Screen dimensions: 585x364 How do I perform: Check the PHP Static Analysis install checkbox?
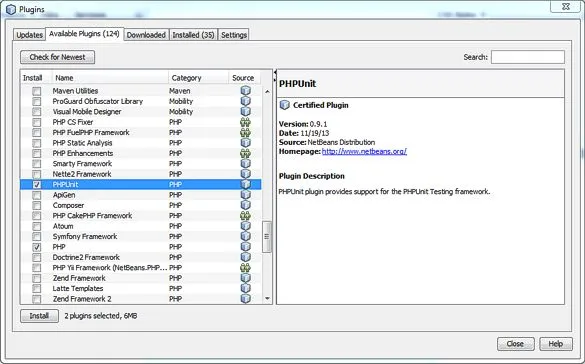37,143
